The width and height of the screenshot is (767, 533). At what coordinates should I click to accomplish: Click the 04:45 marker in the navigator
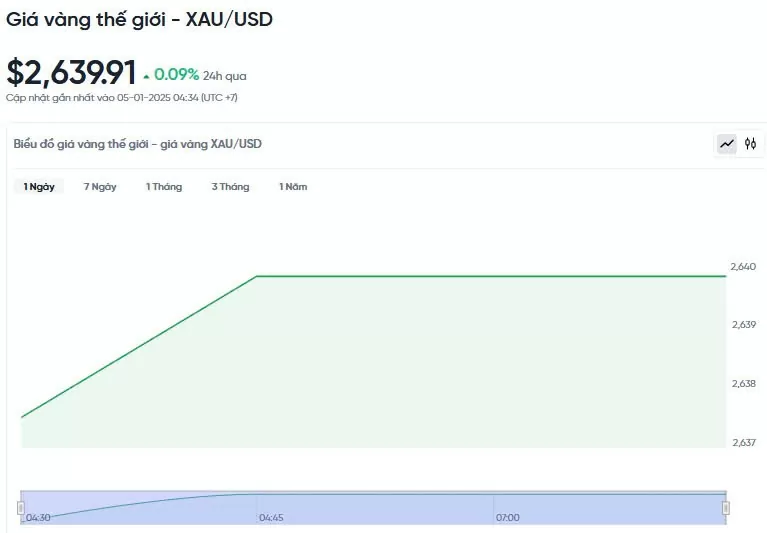[271, 517]
